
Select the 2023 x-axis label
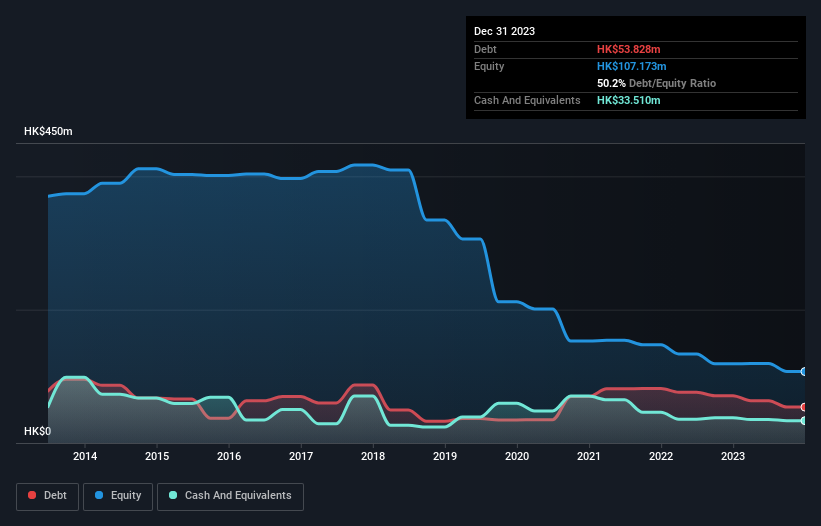click(x=733, y=456)
